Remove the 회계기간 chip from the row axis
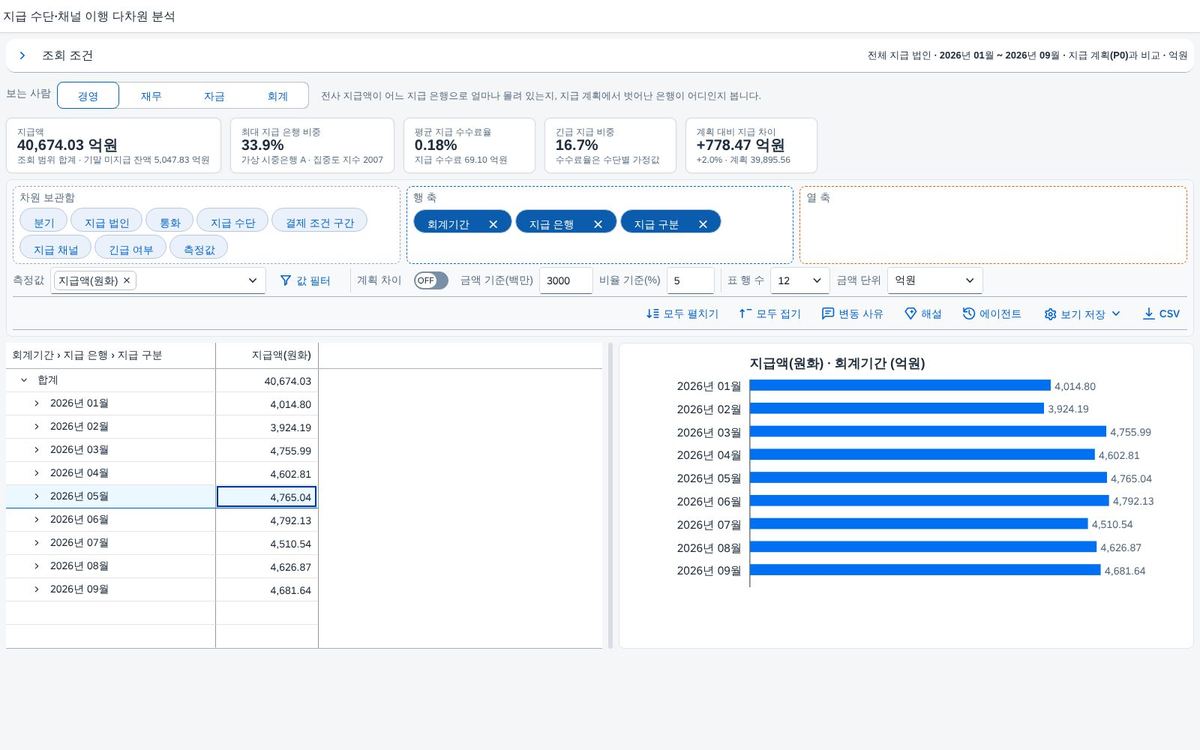The image size is (1200, 750). [493, 224]
